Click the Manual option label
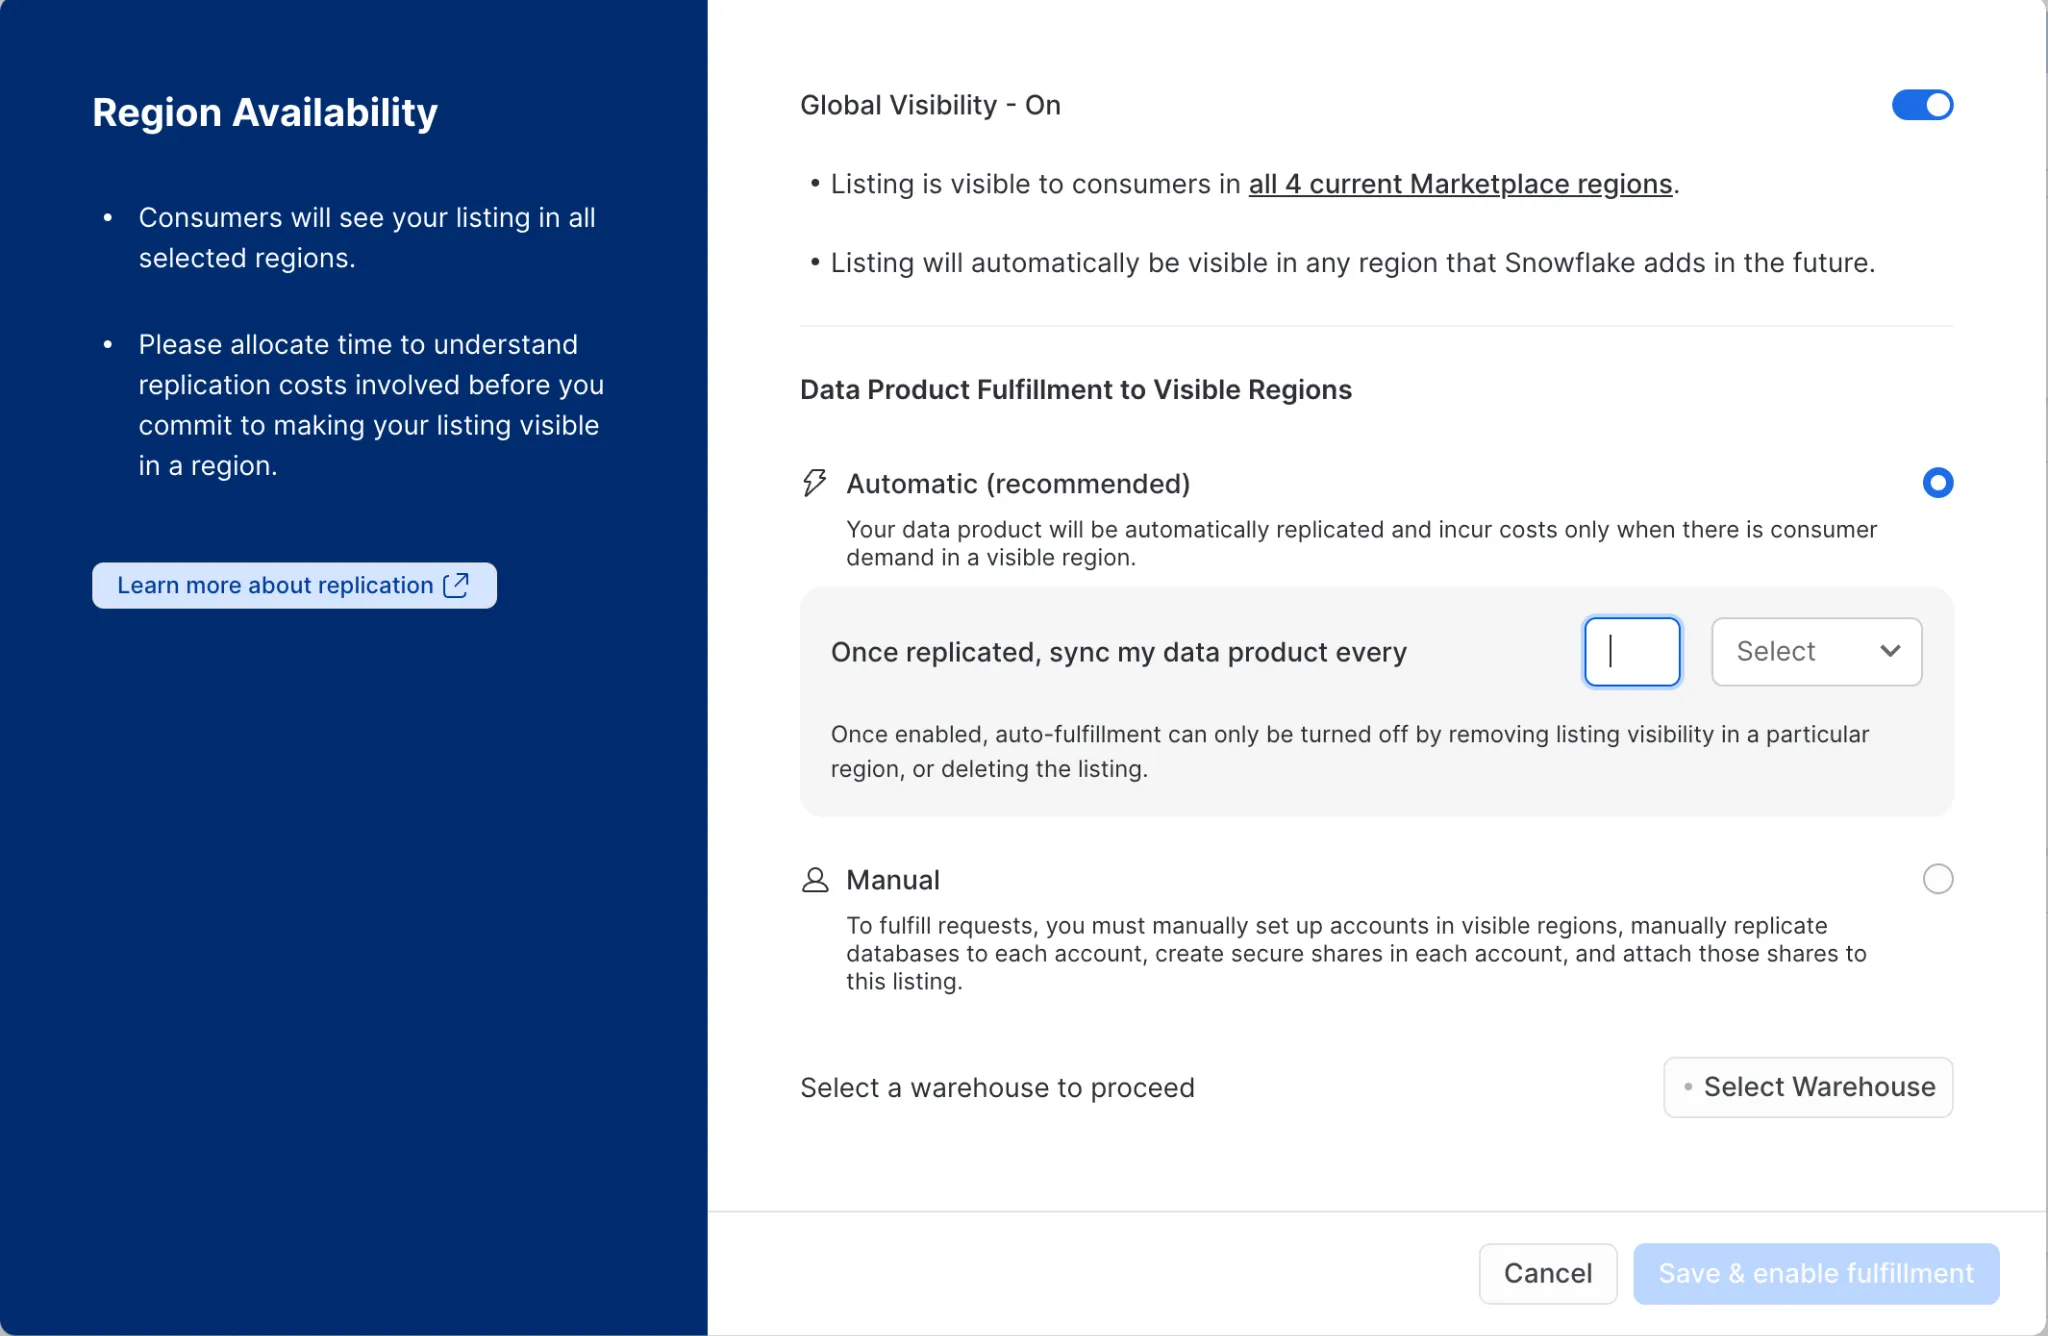The width and height of the screenshot is (2048, 1336). coord(892,880)
